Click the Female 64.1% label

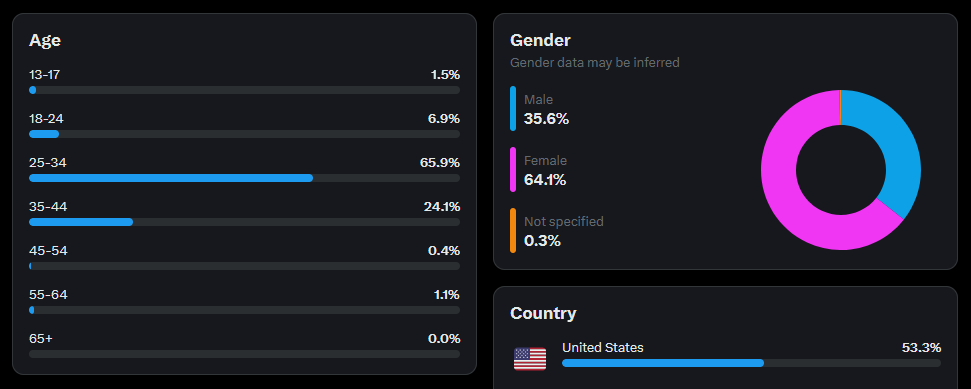[x=545, y=170]
